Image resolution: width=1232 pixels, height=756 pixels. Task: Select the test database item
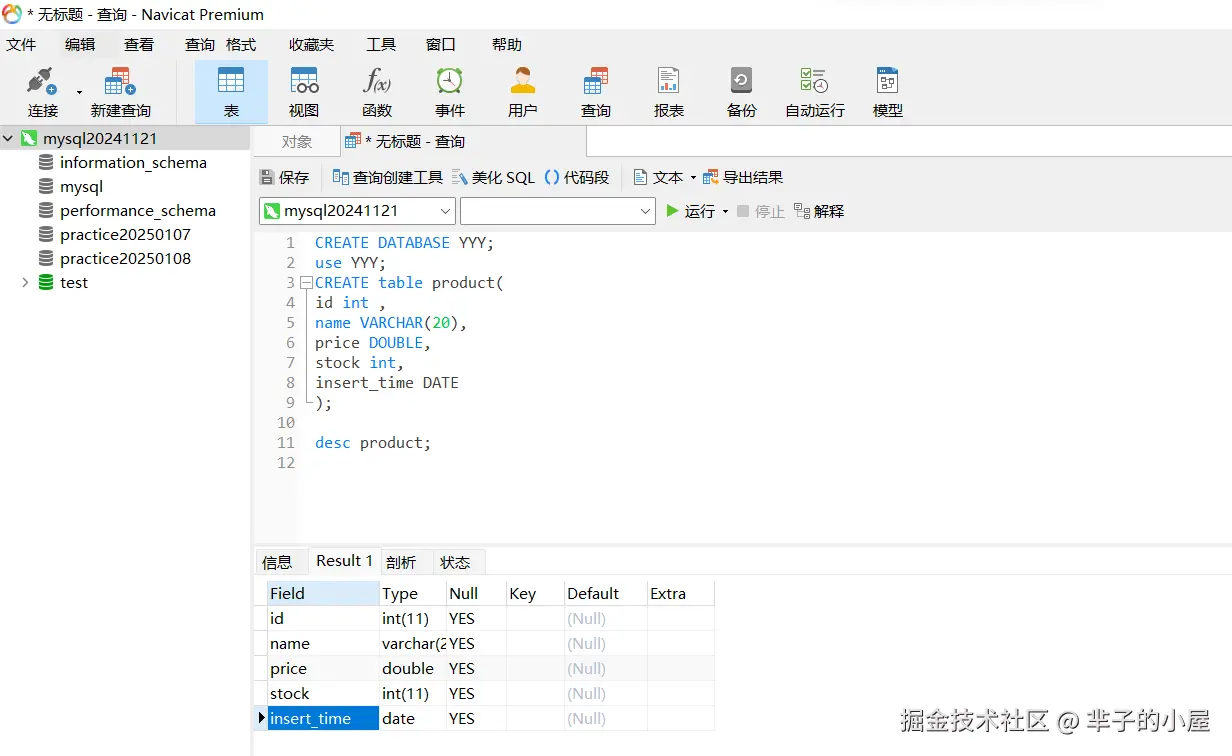pyautogui.click(x=73, y=283)
